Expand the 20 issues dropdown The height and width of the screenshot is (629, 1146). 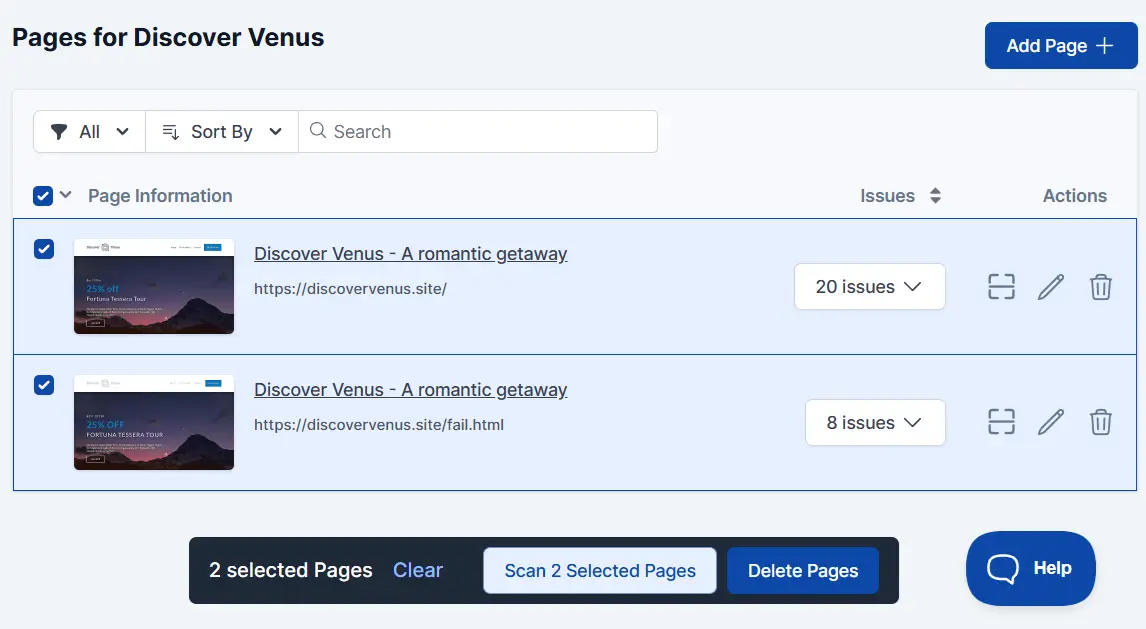click(869, 287)
